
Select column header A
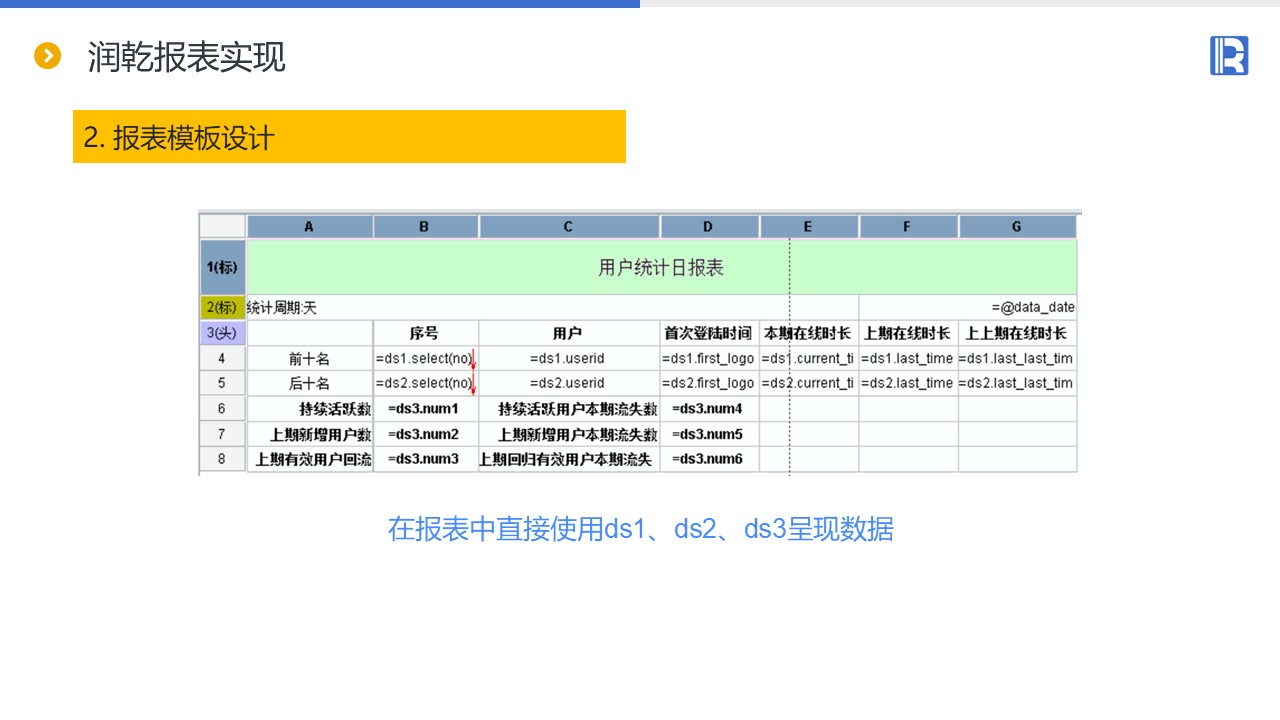coord(310,227)
